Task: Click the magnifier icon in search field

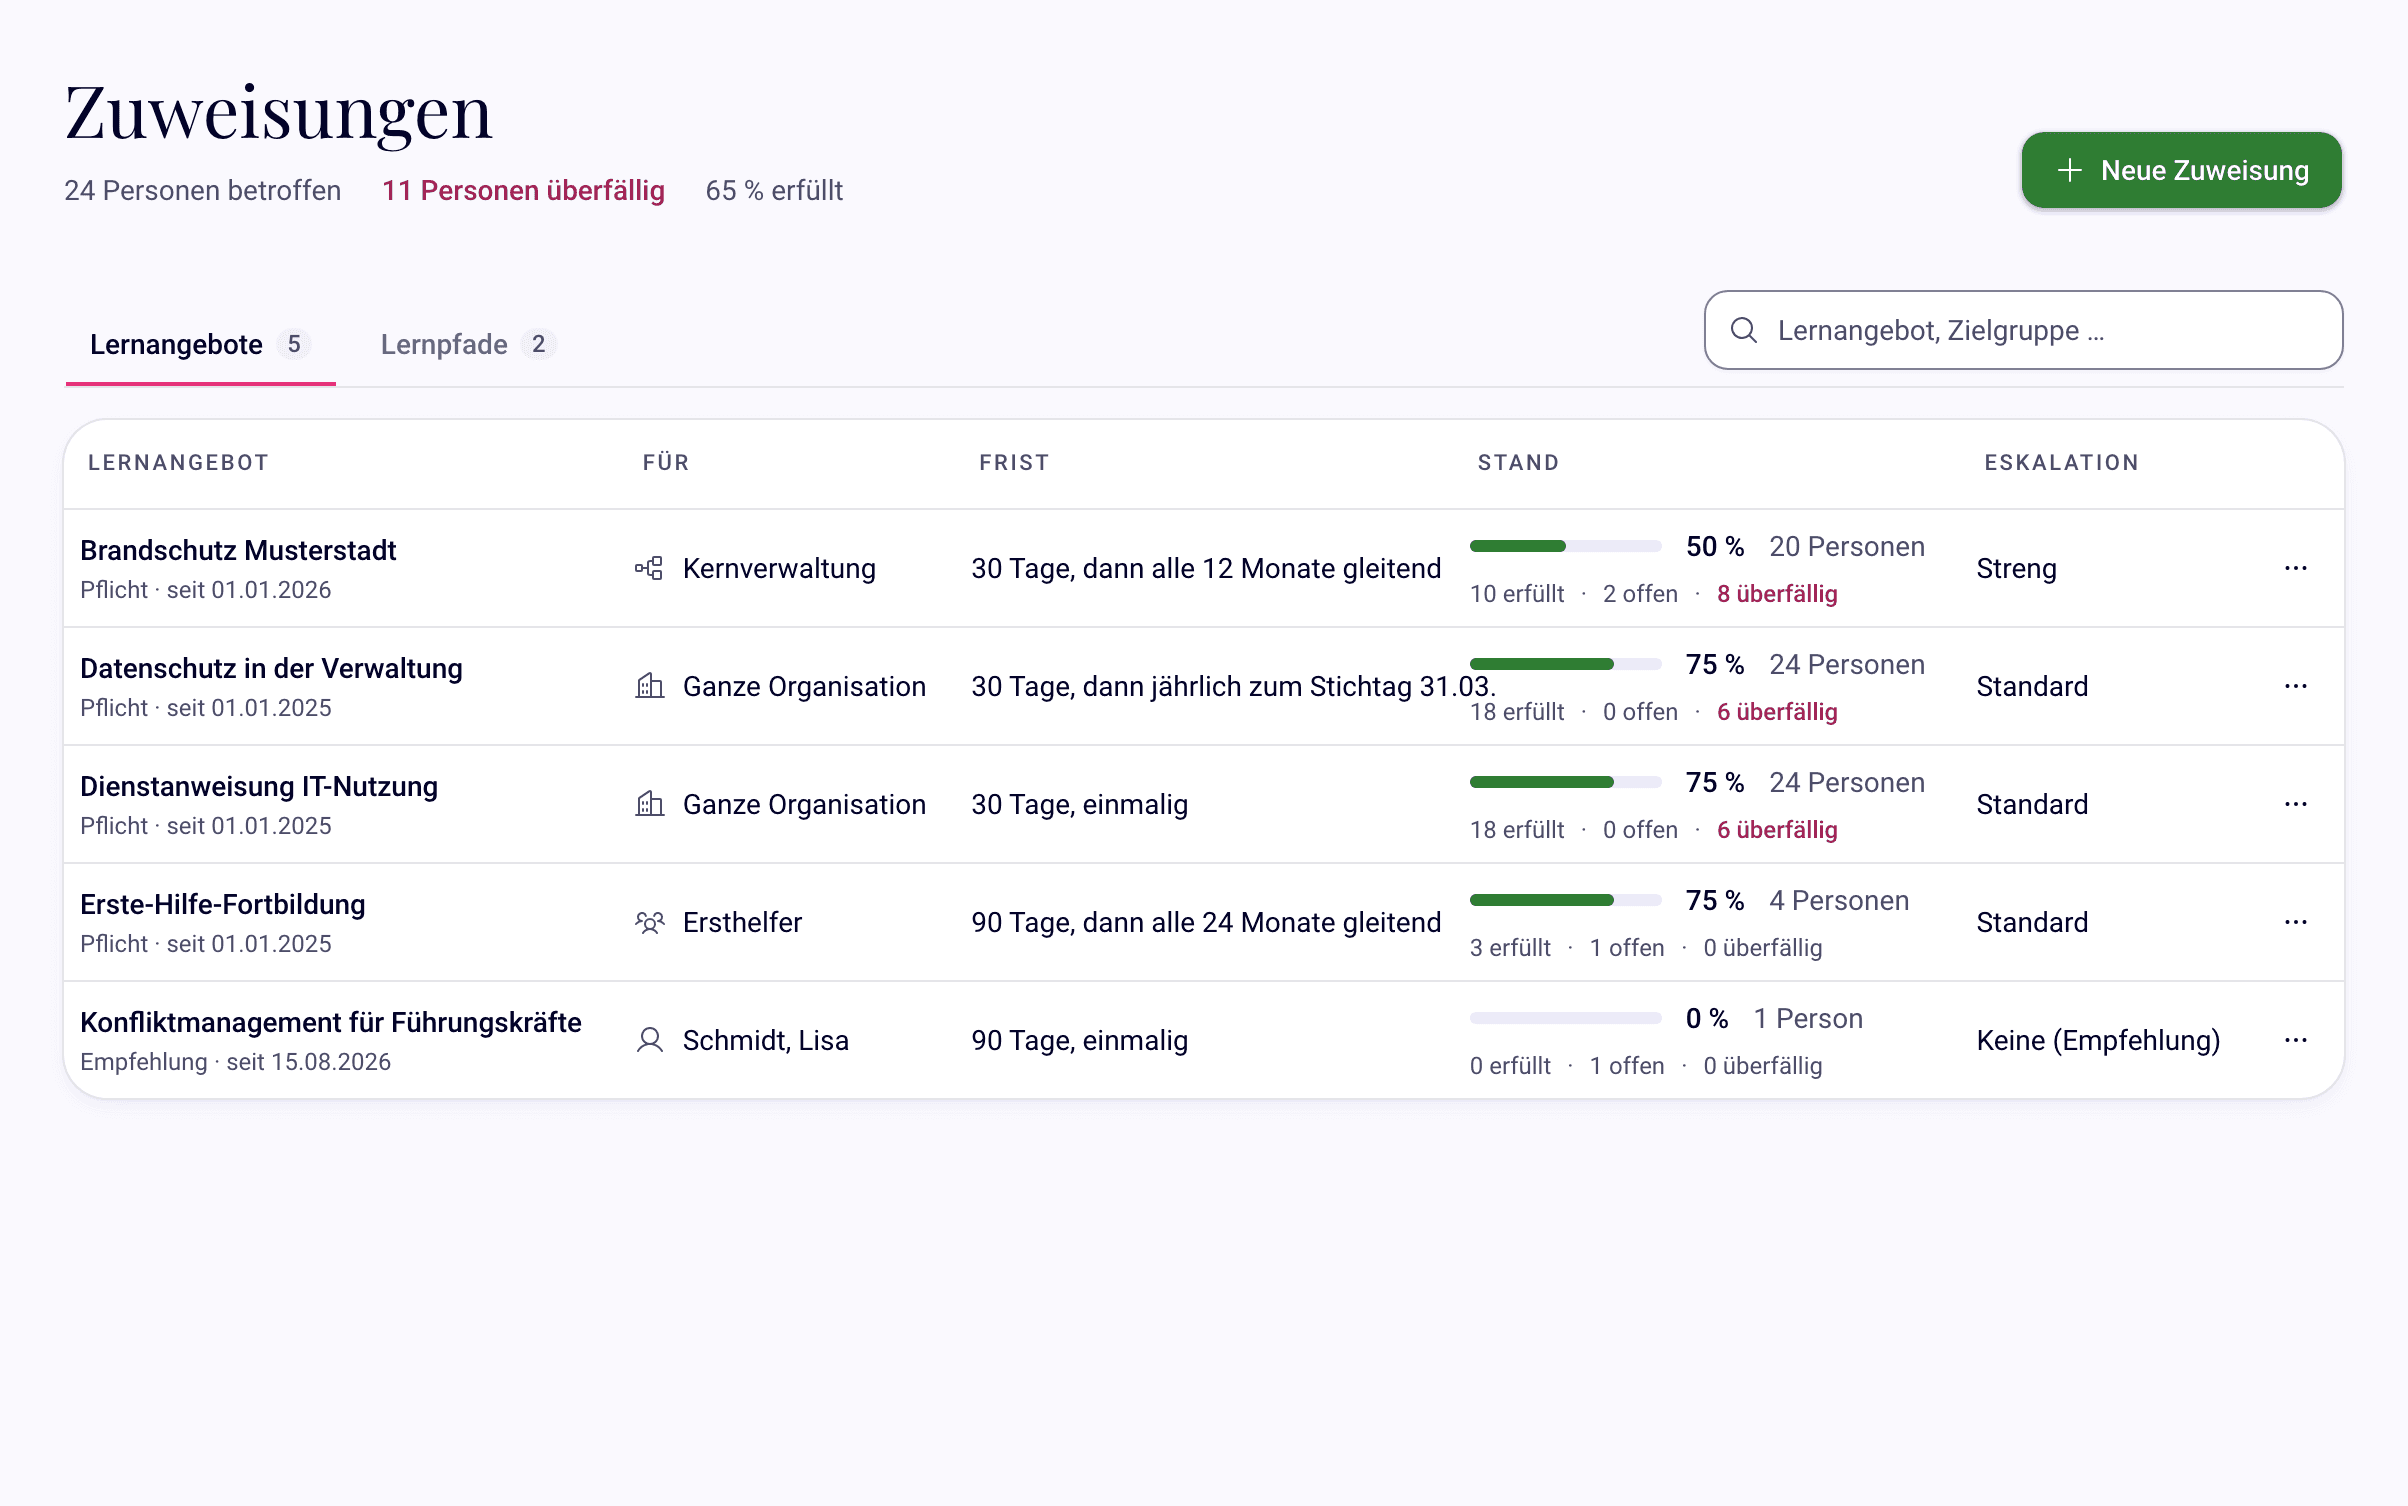Action: 1743,330
